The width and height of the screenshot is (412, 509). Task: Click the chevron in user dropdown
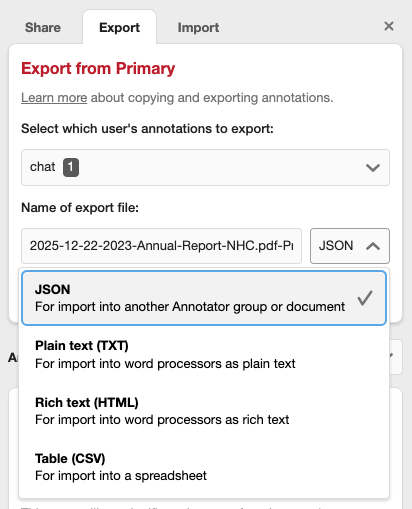pos(373,167)
